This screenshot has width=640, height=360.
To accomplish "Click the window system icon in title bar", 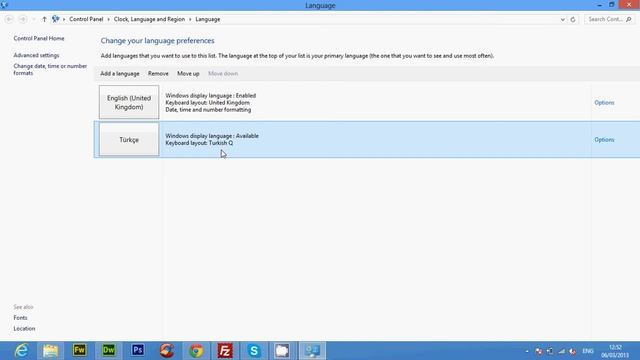I will click(4, 5).
